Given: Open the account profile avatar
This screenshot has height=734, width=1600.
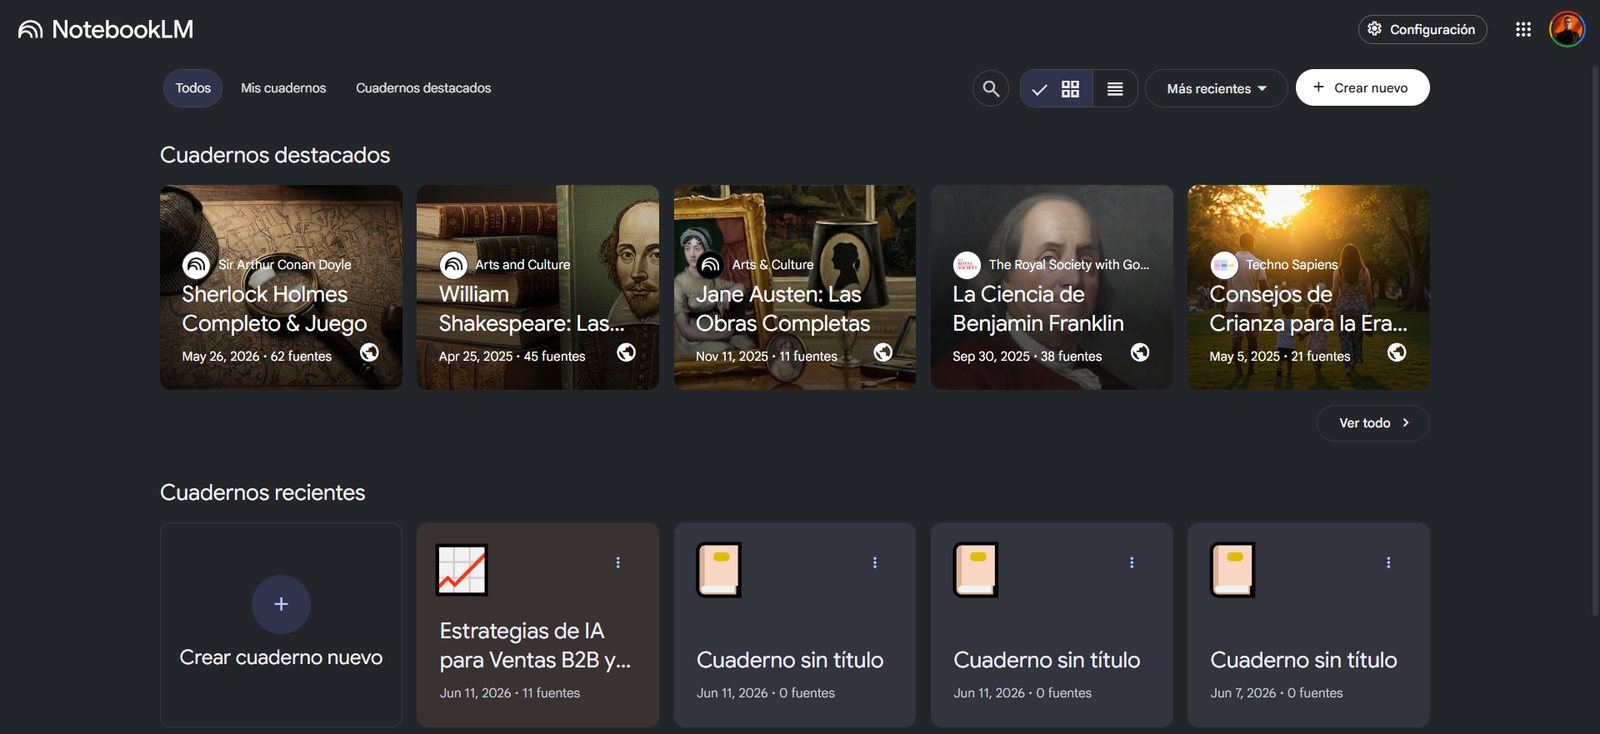Looking at the screenshot, I should (1567, 30).
